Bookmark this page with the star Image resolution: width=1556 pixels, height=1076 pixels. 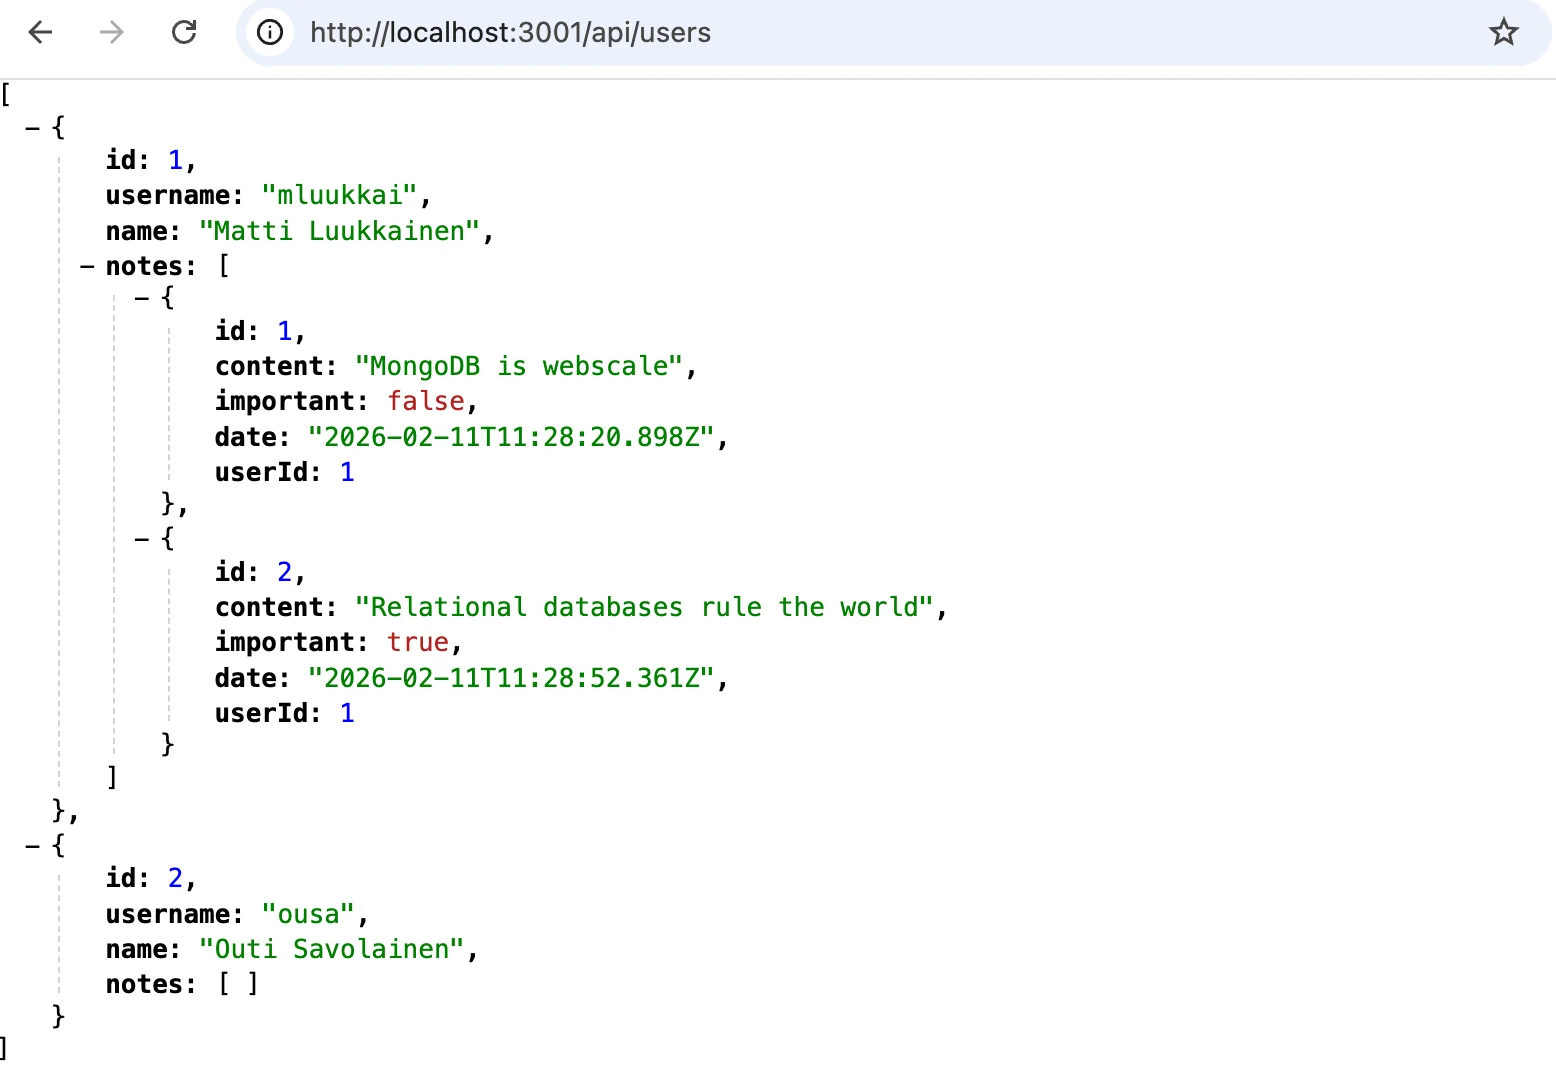tap(1503, 33)
